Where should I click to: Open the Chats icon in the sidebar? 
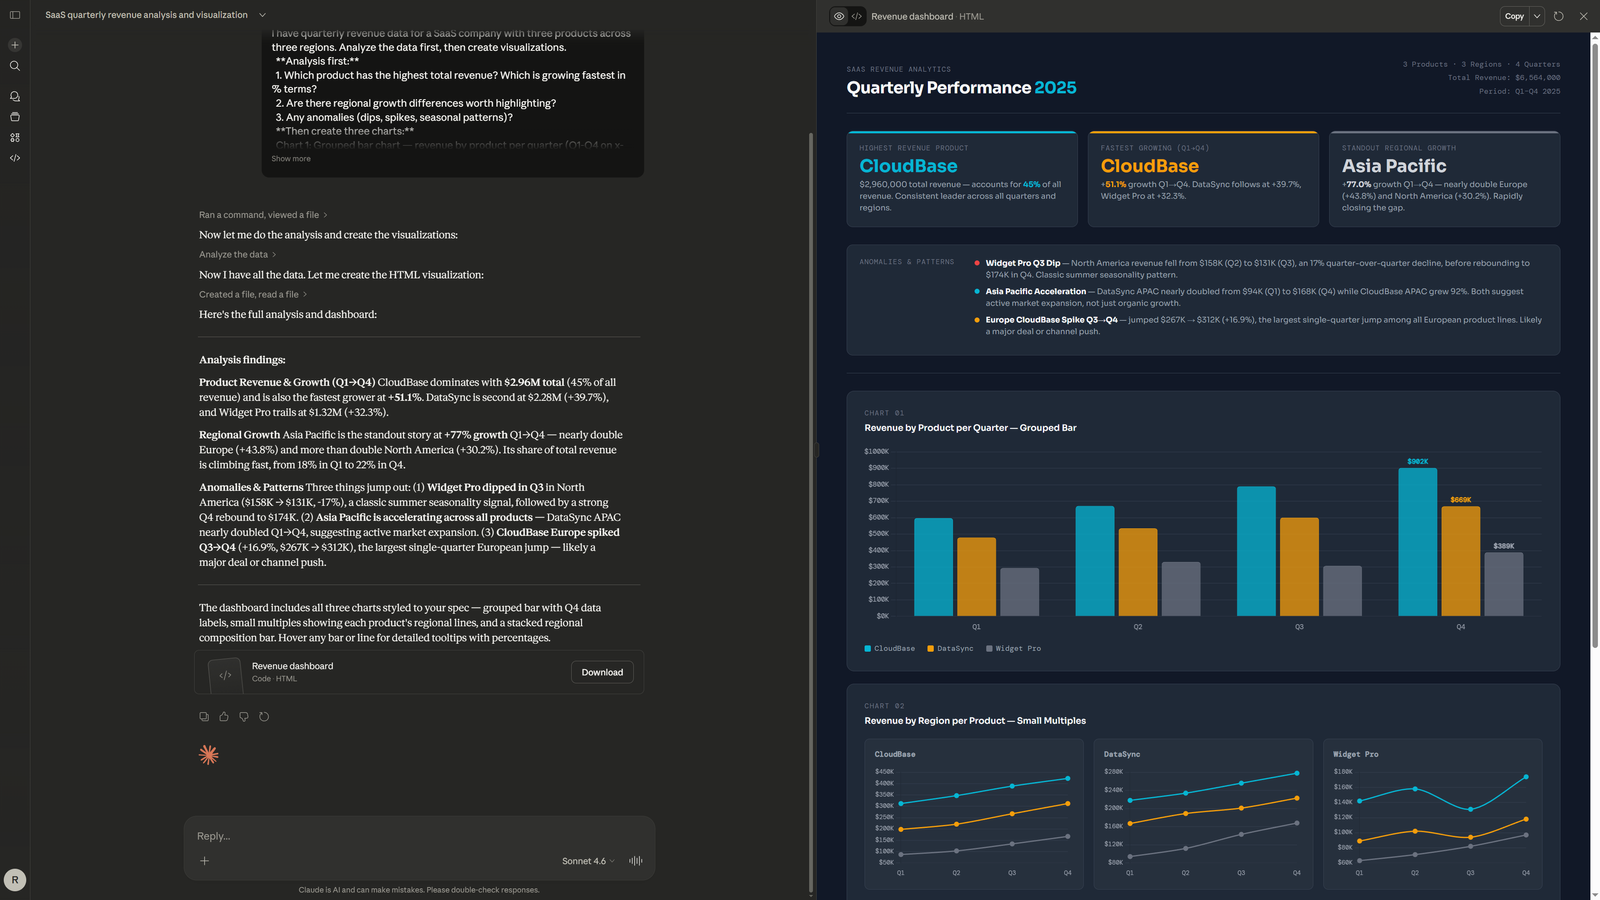(x=14, y=95)
